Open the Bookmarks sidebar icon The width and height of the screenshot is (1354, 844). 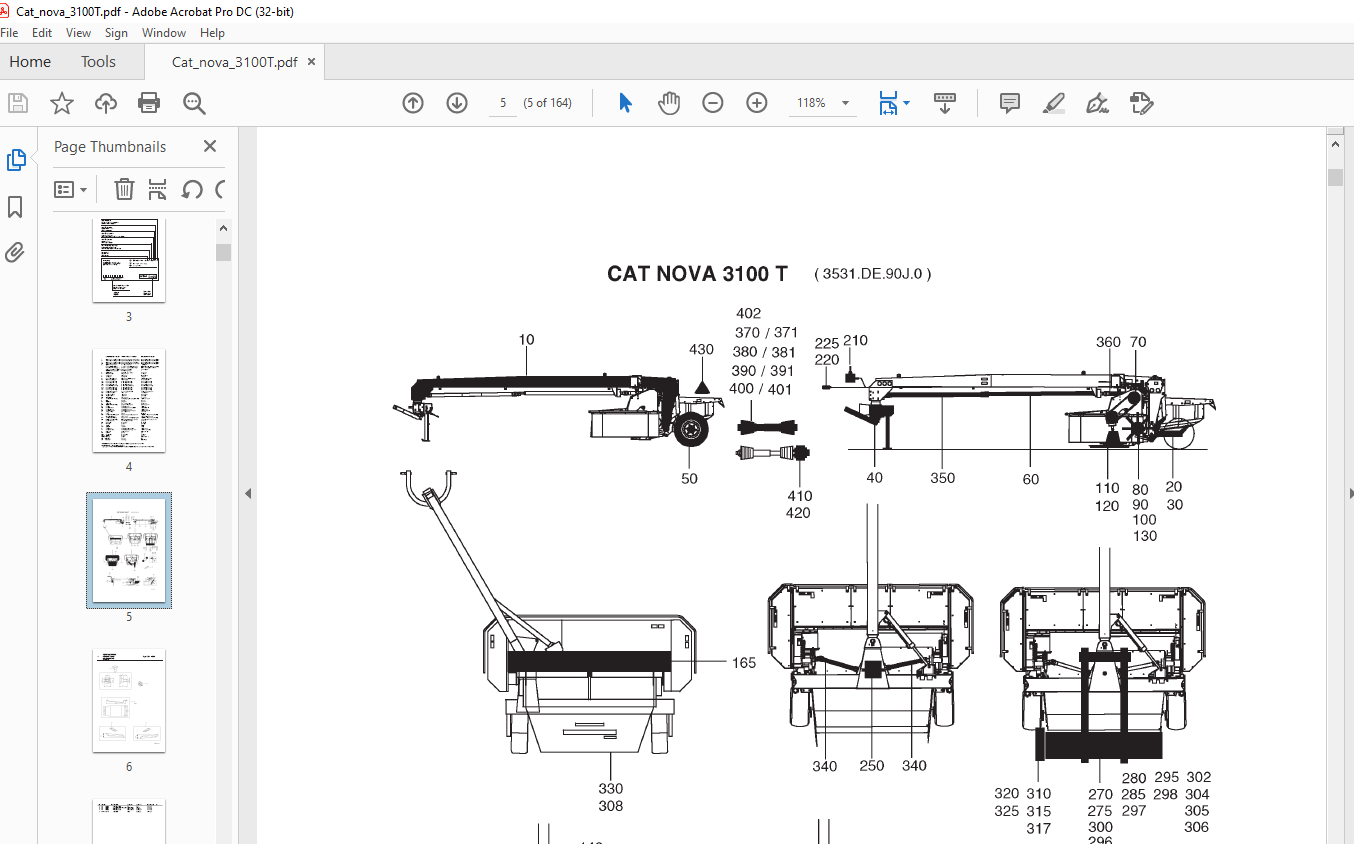15,207
